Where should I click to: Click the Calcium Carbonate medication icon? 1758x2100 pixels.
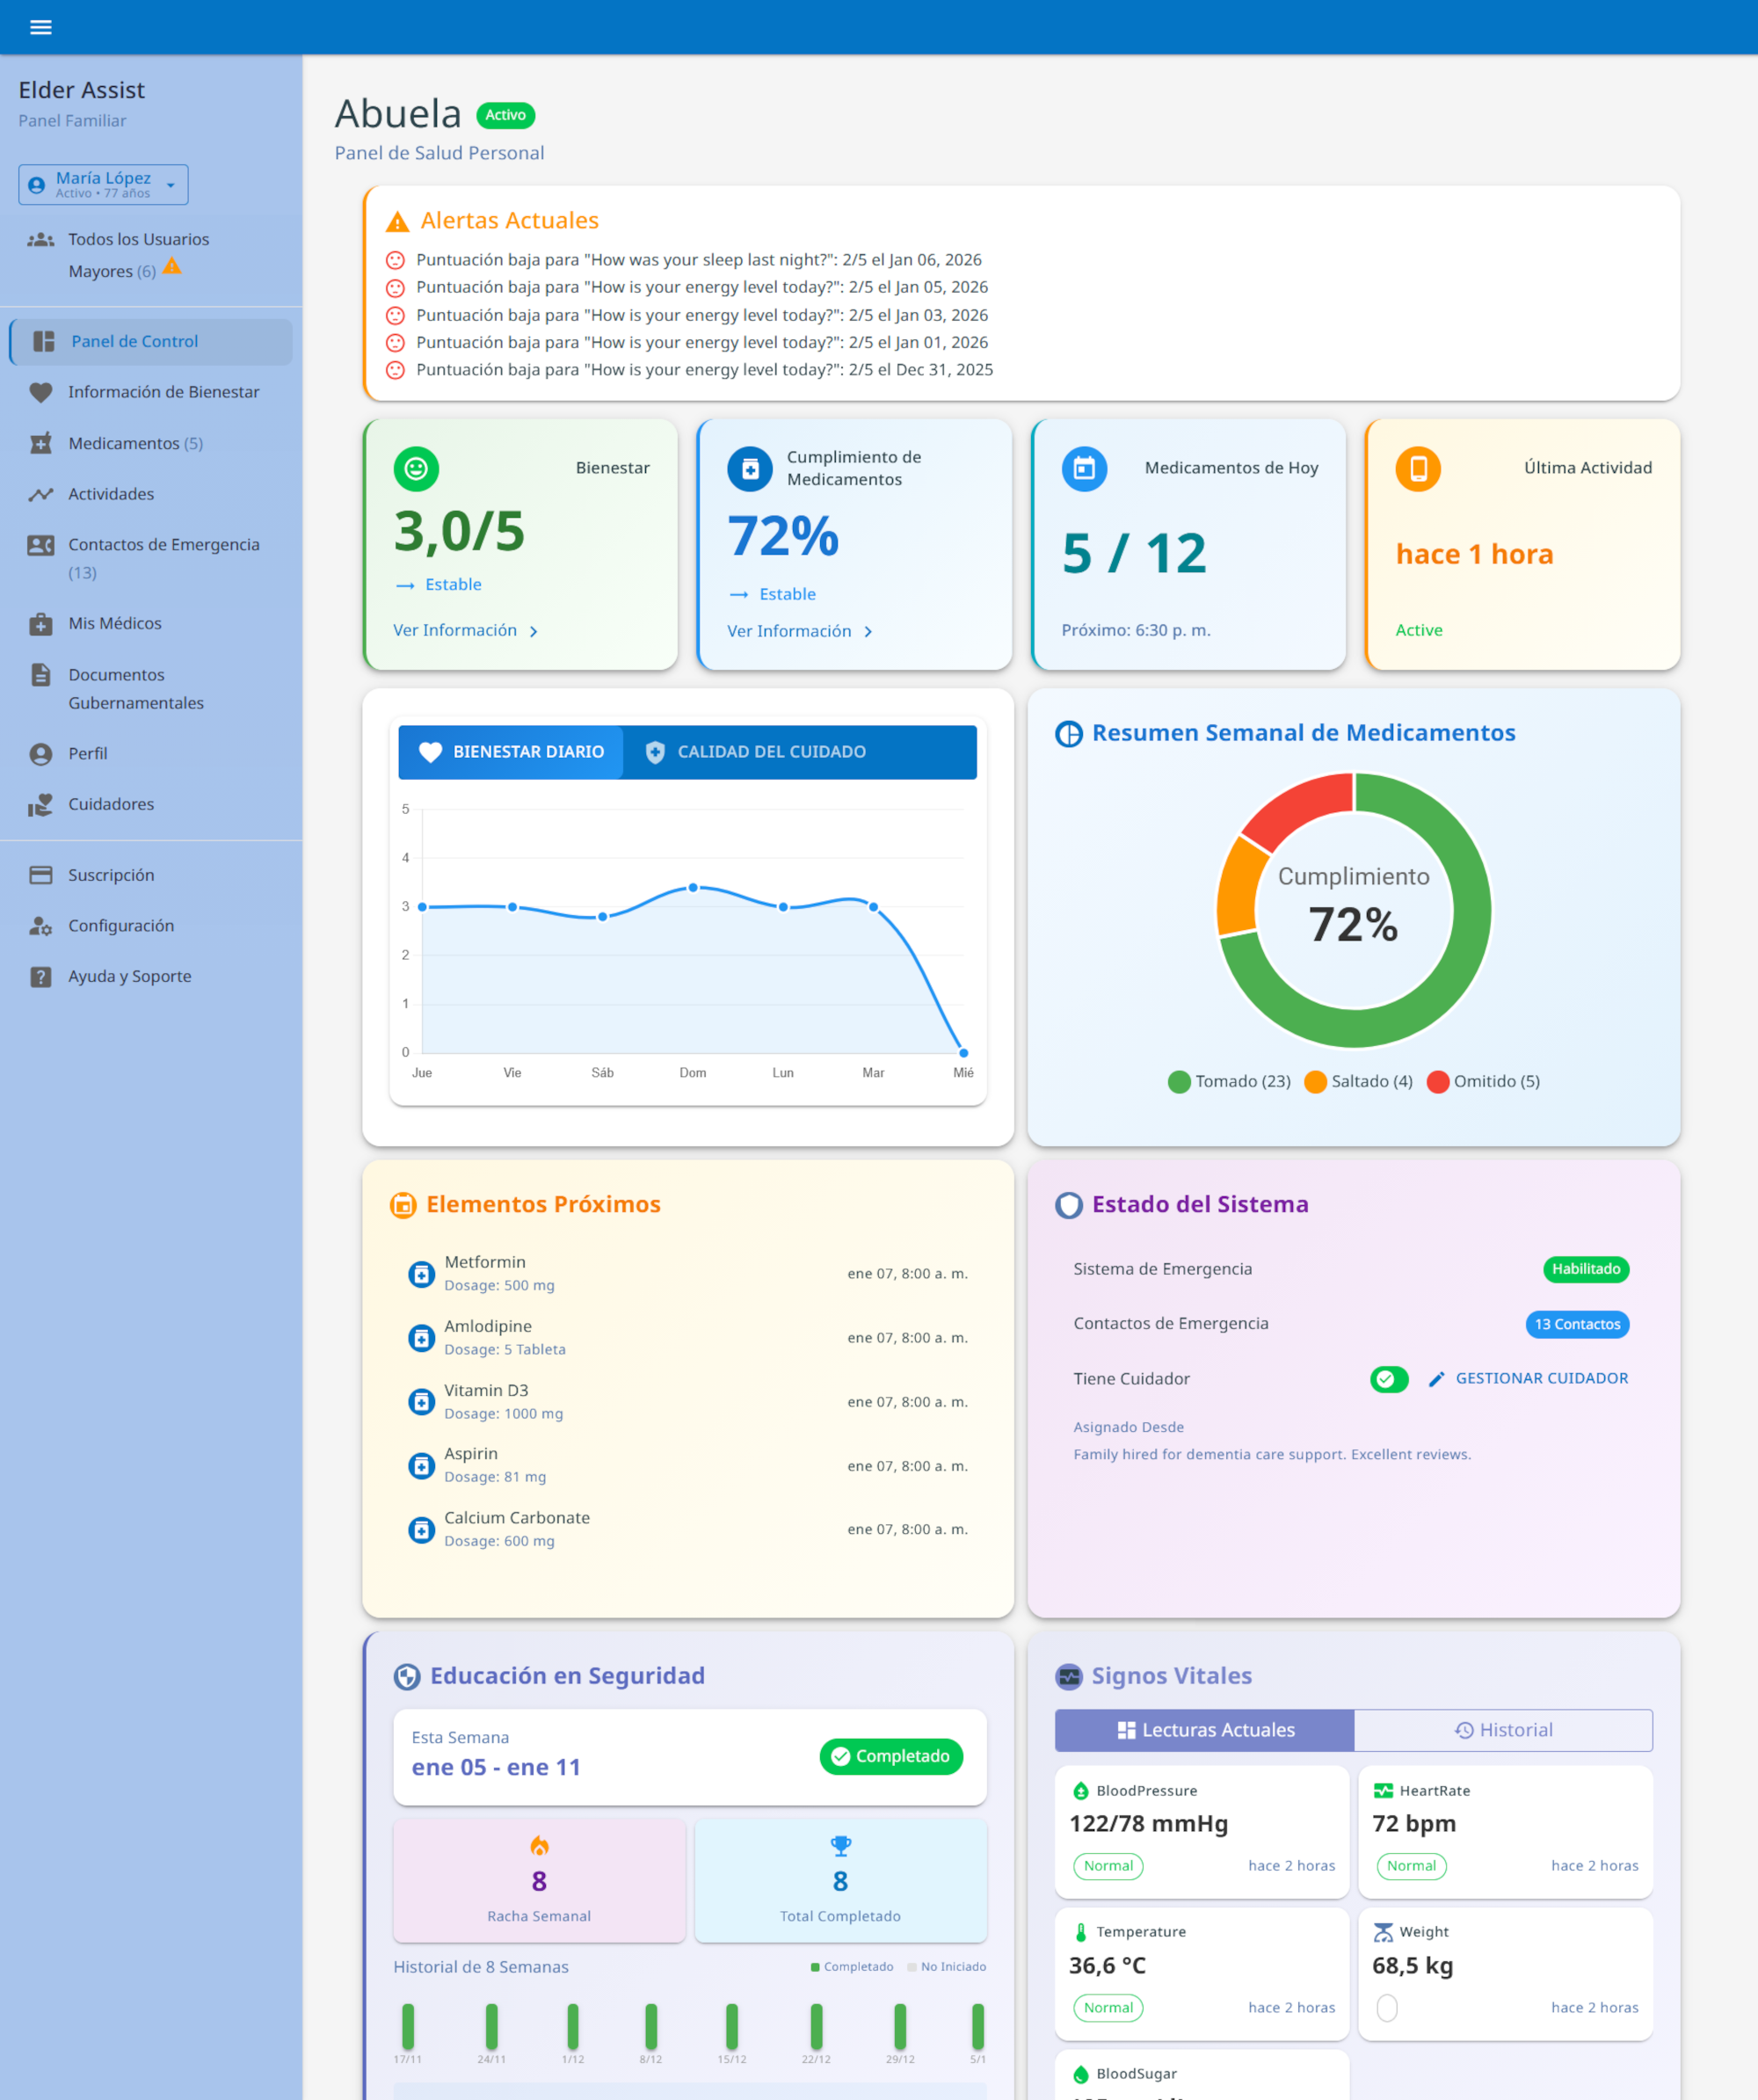point(422,1530)
